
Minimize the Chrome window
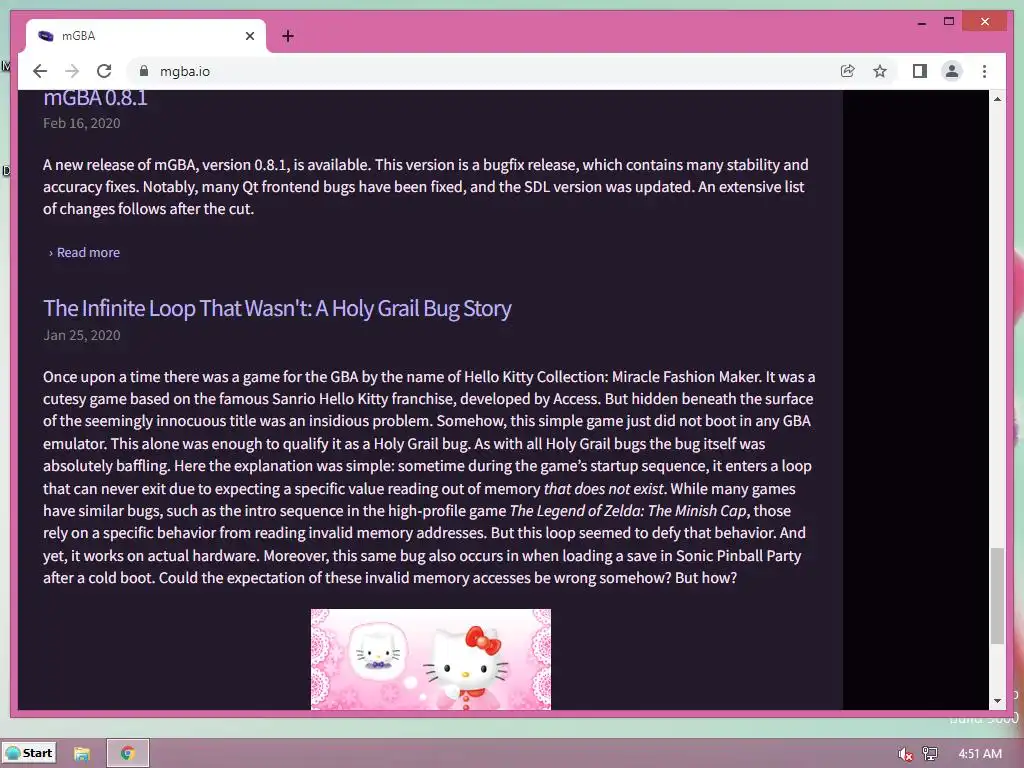click(921, 22)
